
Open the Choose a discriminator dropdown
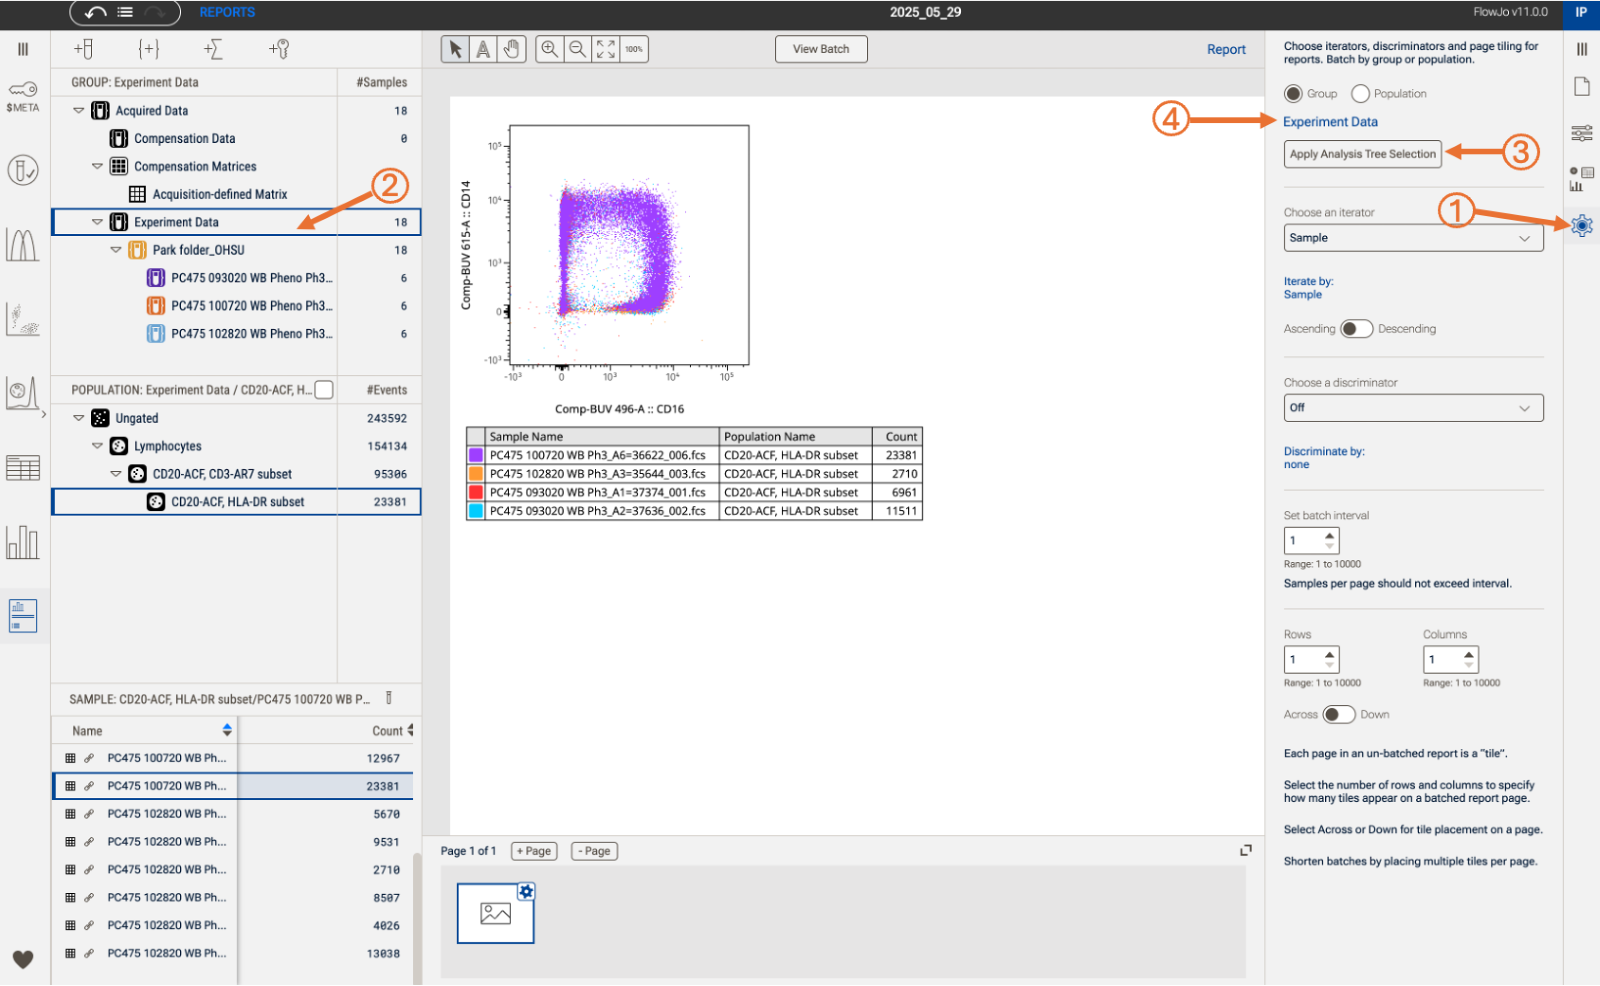click(x=1412, y=408)
